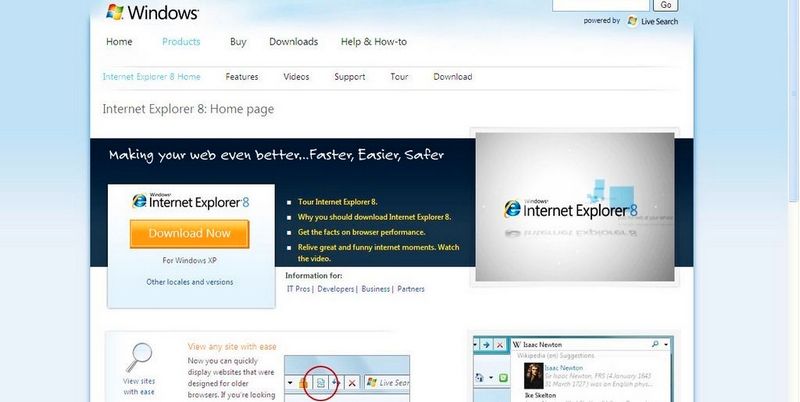Click the orange Download Now button
Image resolution: width=800 pixels, height=402 pixels.
point(189,234)
